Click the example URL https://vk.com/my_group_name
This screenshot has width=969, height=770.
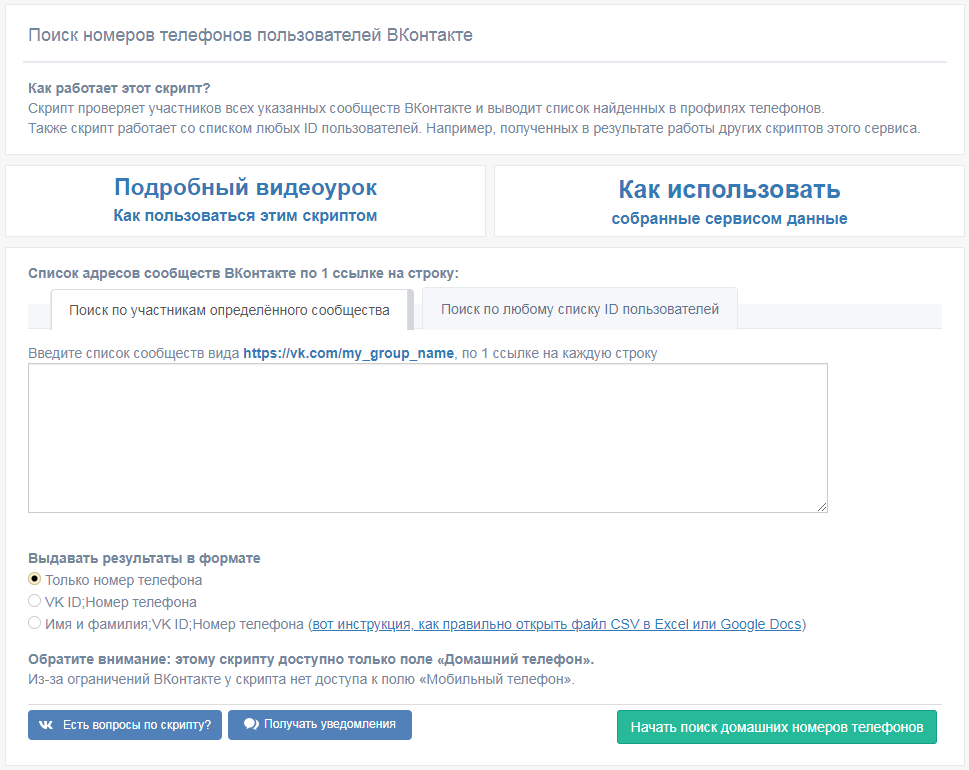pos(348,353)
